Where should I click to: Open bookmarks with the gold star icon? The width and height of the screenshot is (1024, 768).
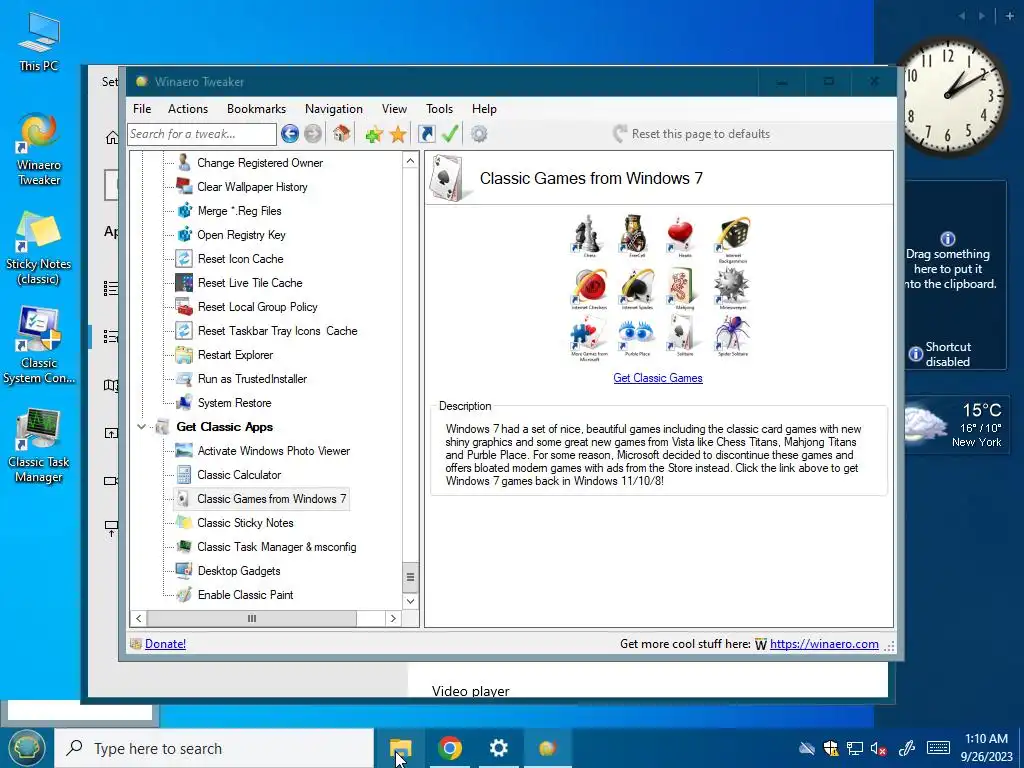pos(398,135)
